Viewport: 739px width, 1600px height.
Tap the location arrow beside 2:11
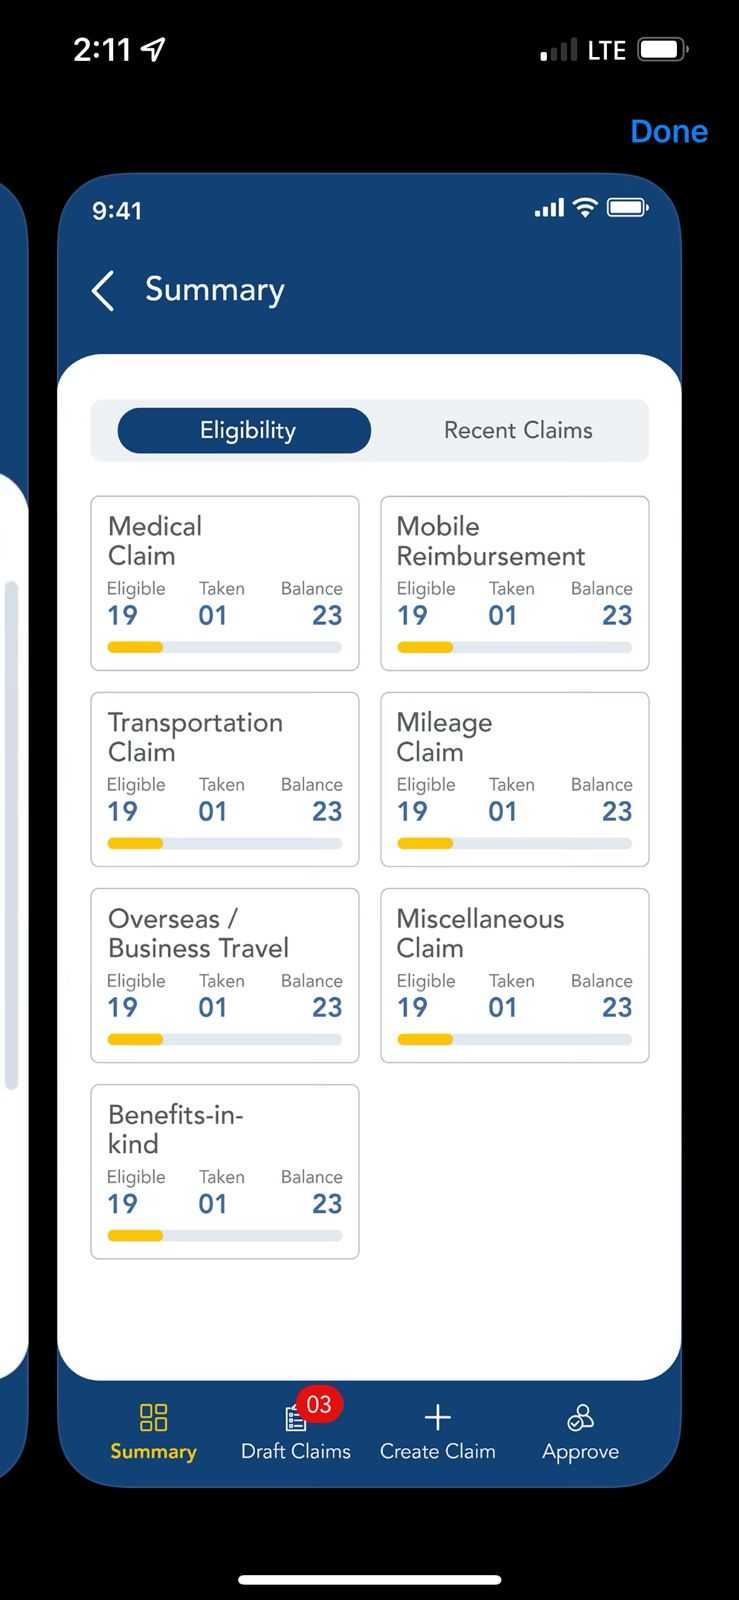[x=153, y=50]
